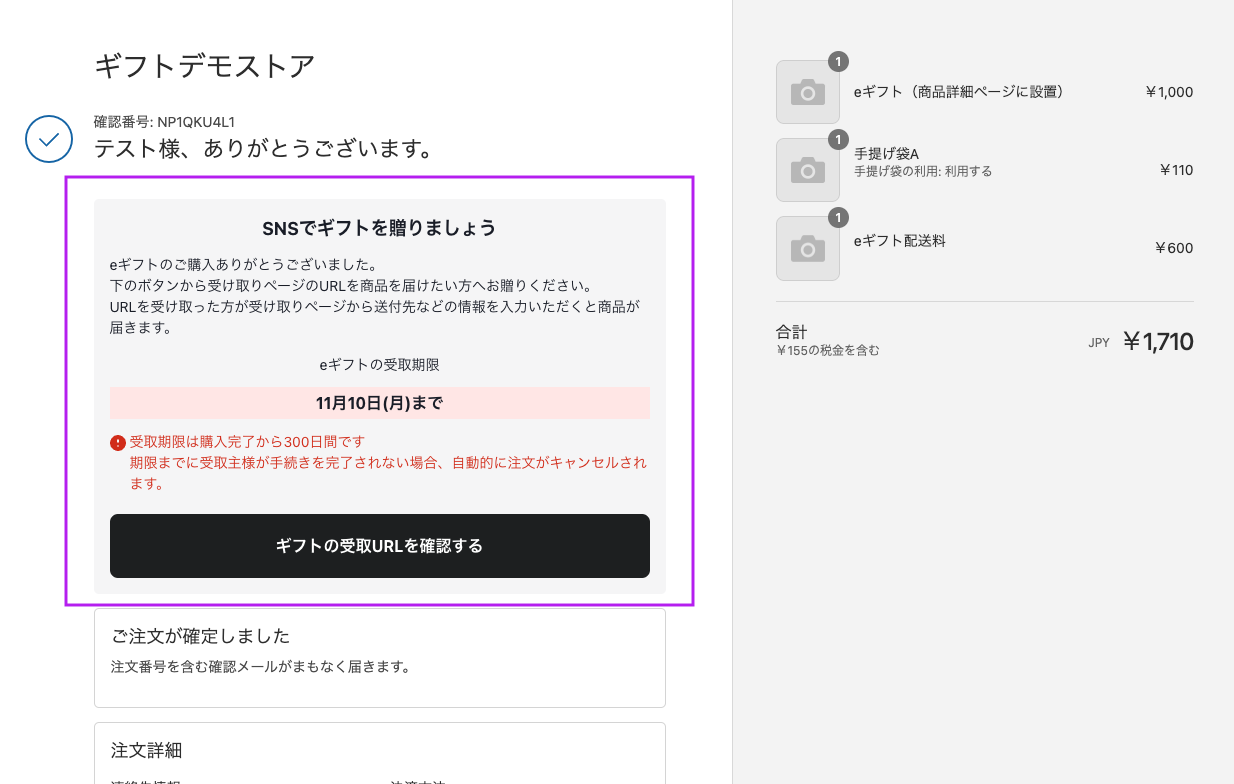Screen dimensions: 1234x784
Task: Click the blue checkmark confirmation icon
Action: click(x=49, y=139)
